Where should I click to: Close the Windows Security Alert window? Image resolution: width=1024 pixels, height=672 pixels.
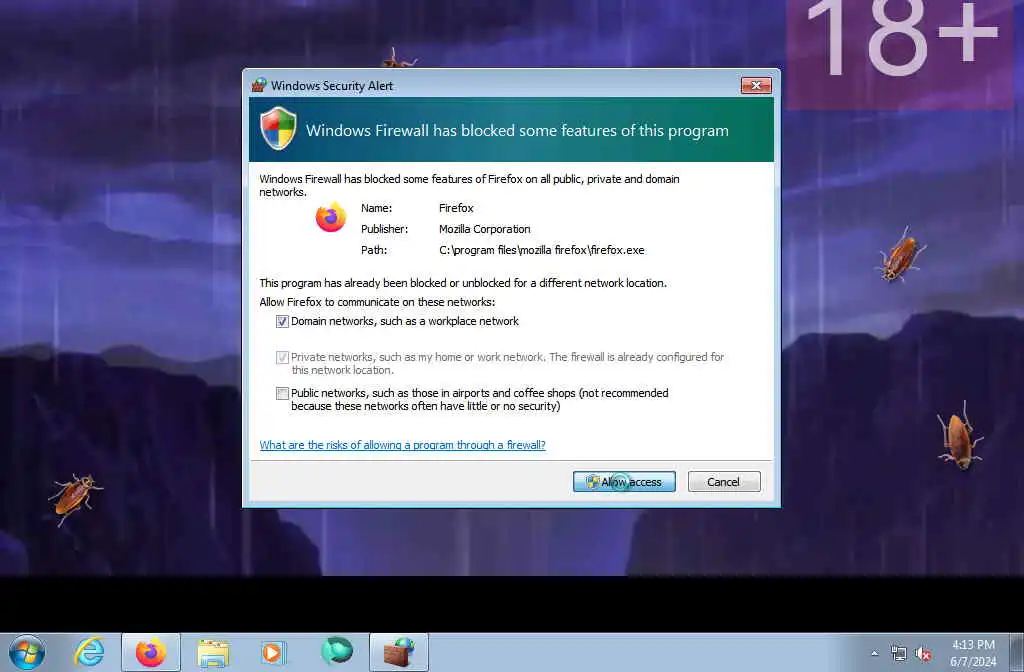click(x=756, y=86)
